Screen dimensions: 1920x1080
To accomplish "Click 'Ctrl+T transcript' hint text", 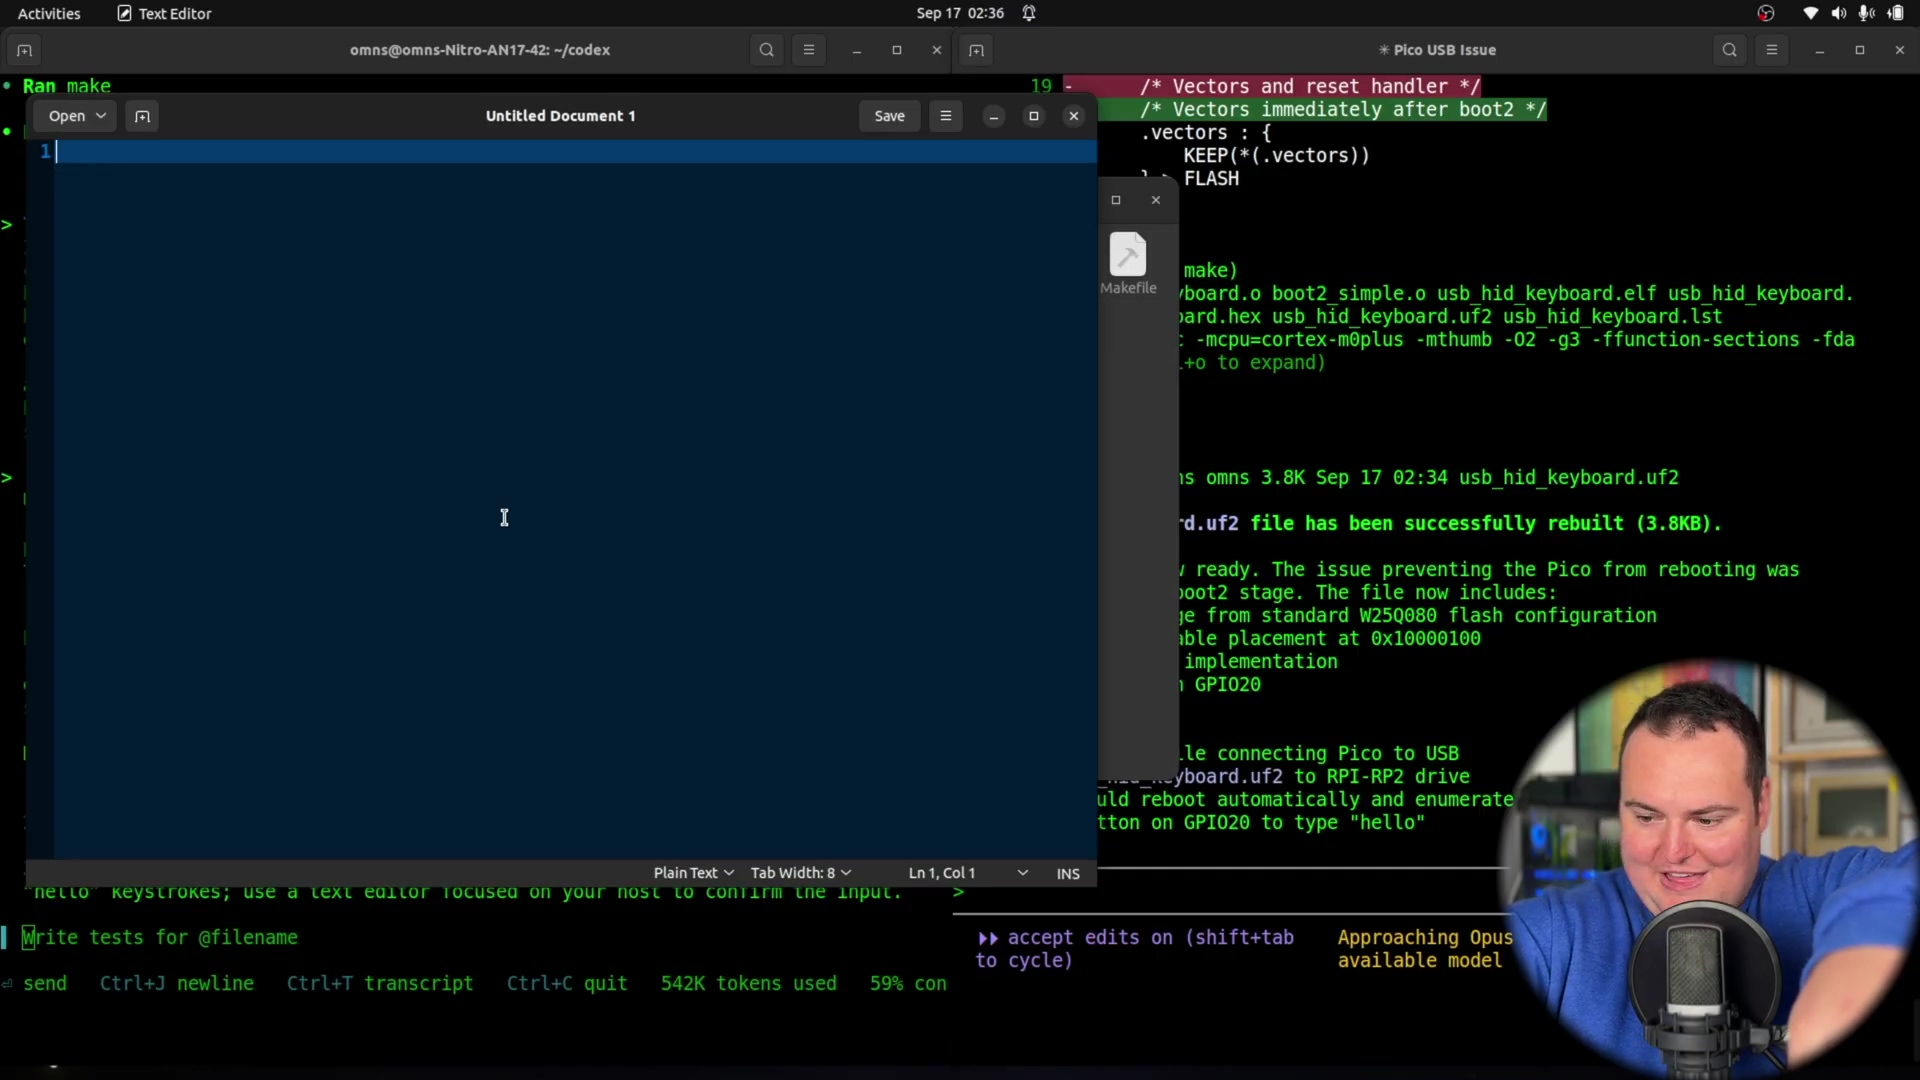I will tap(380, 984).
